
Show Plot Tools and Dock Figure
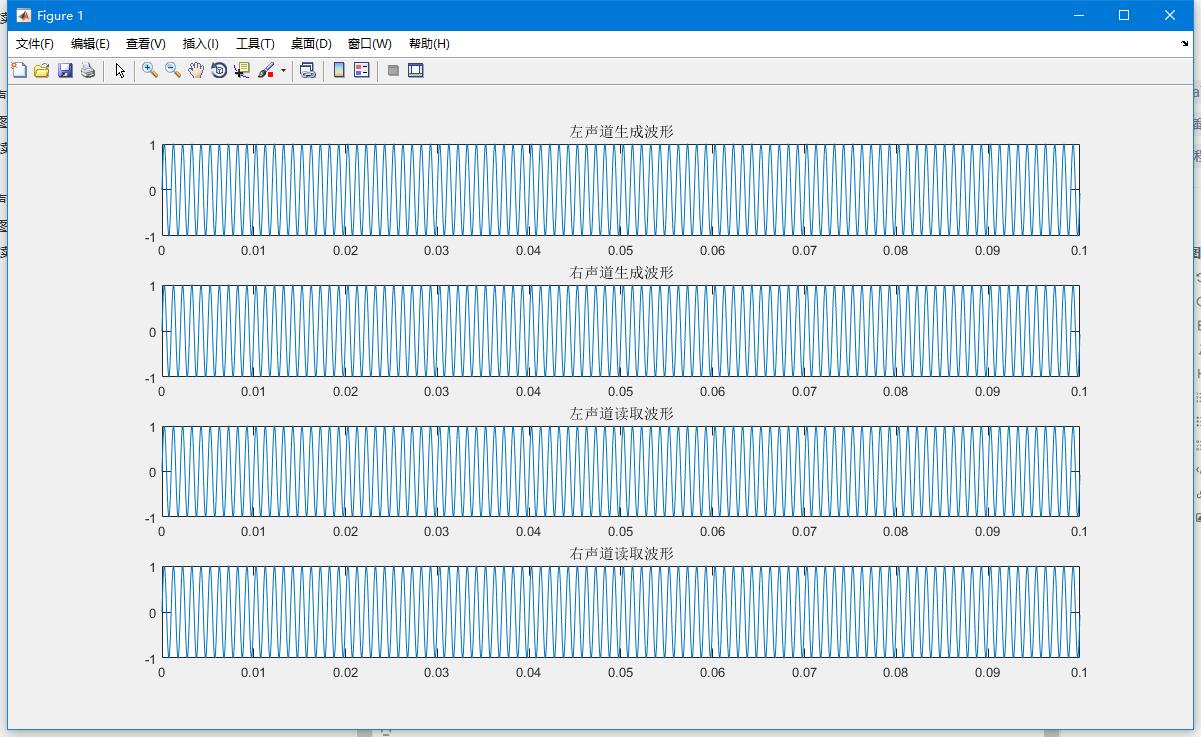tap(414, 70)
